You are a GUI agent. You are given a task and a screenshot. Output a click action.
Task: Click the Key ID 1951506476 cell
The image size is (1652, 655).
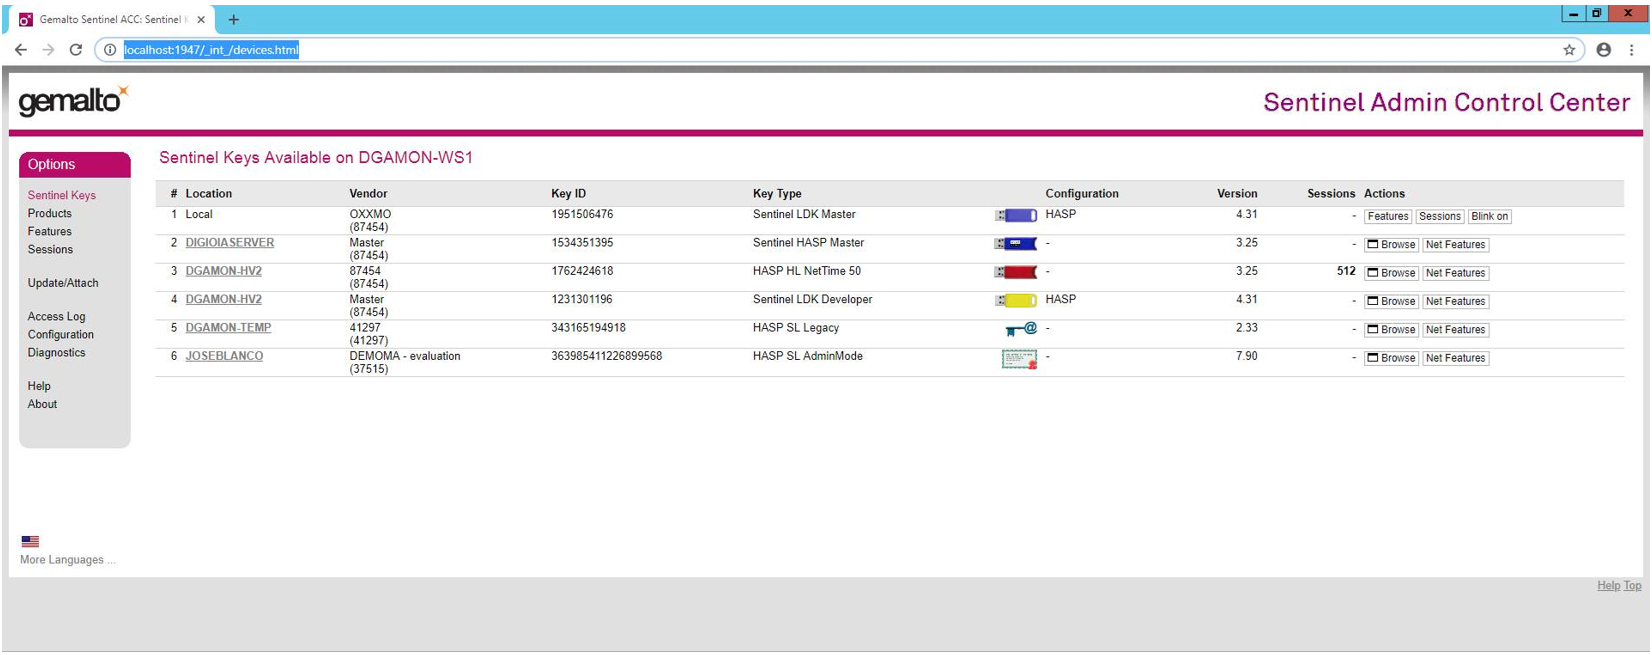tap(582, 214)
